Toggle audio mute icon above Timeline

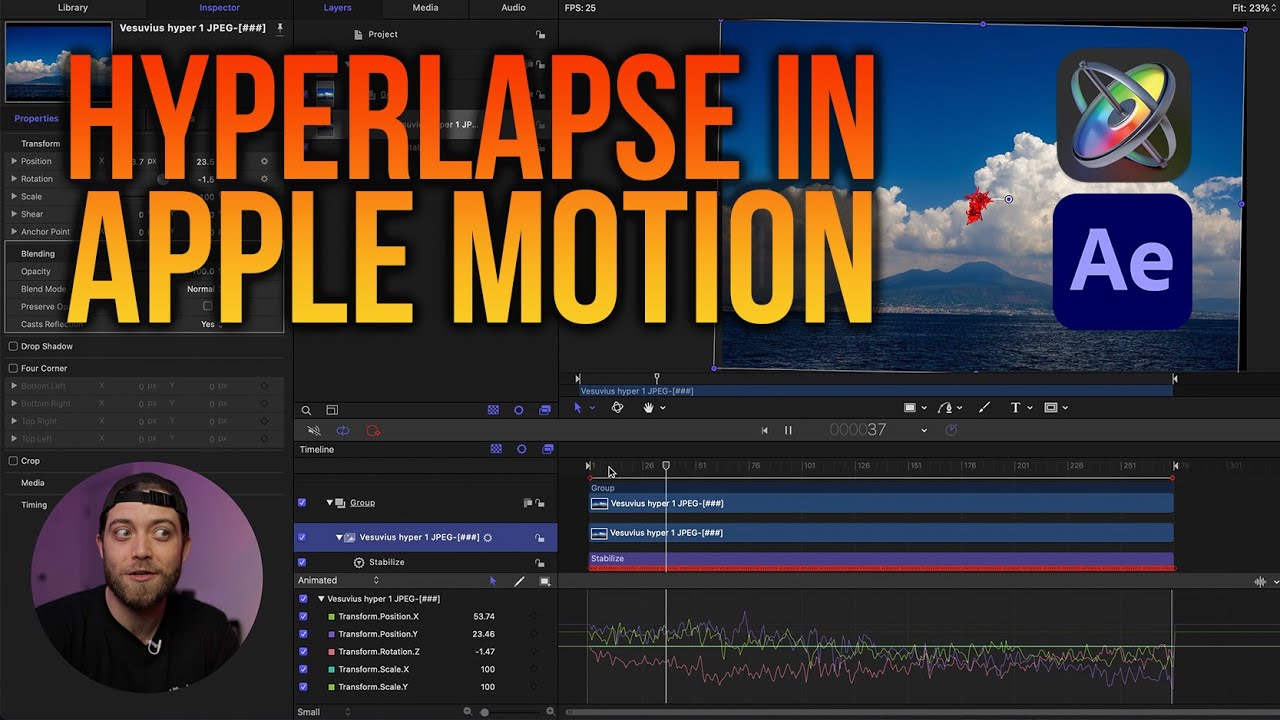tap(314, 430)
